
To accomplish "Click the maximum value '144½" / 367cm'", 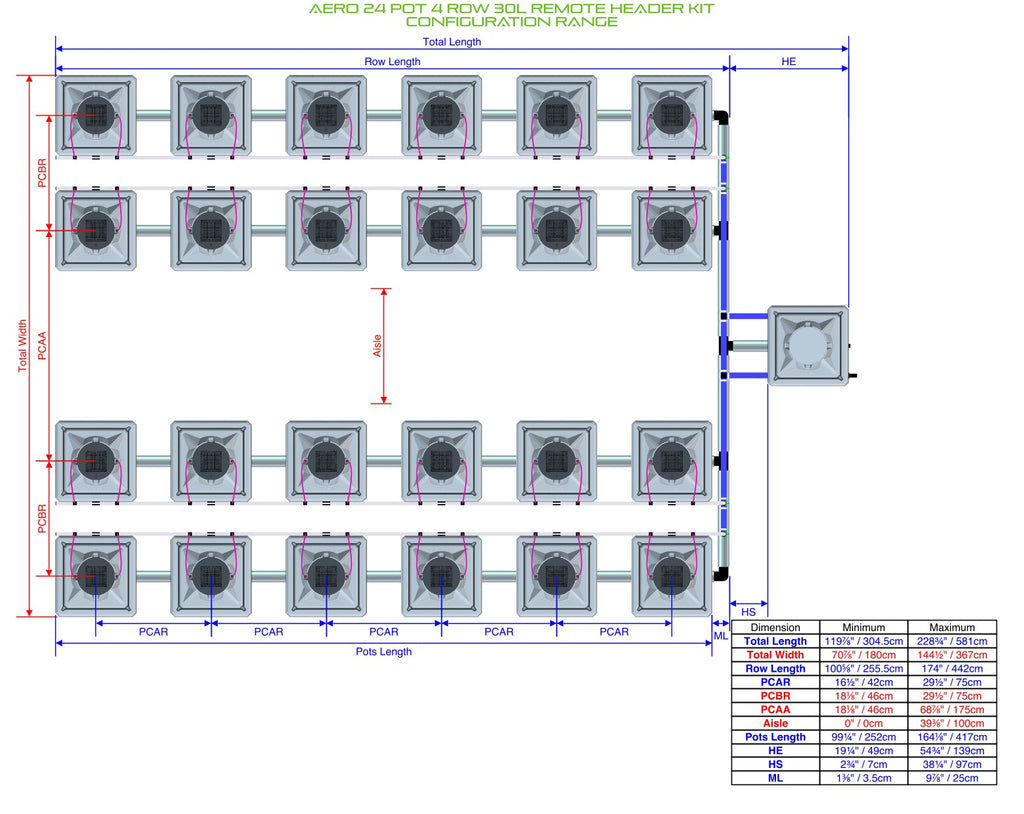I will pos(952,655).
